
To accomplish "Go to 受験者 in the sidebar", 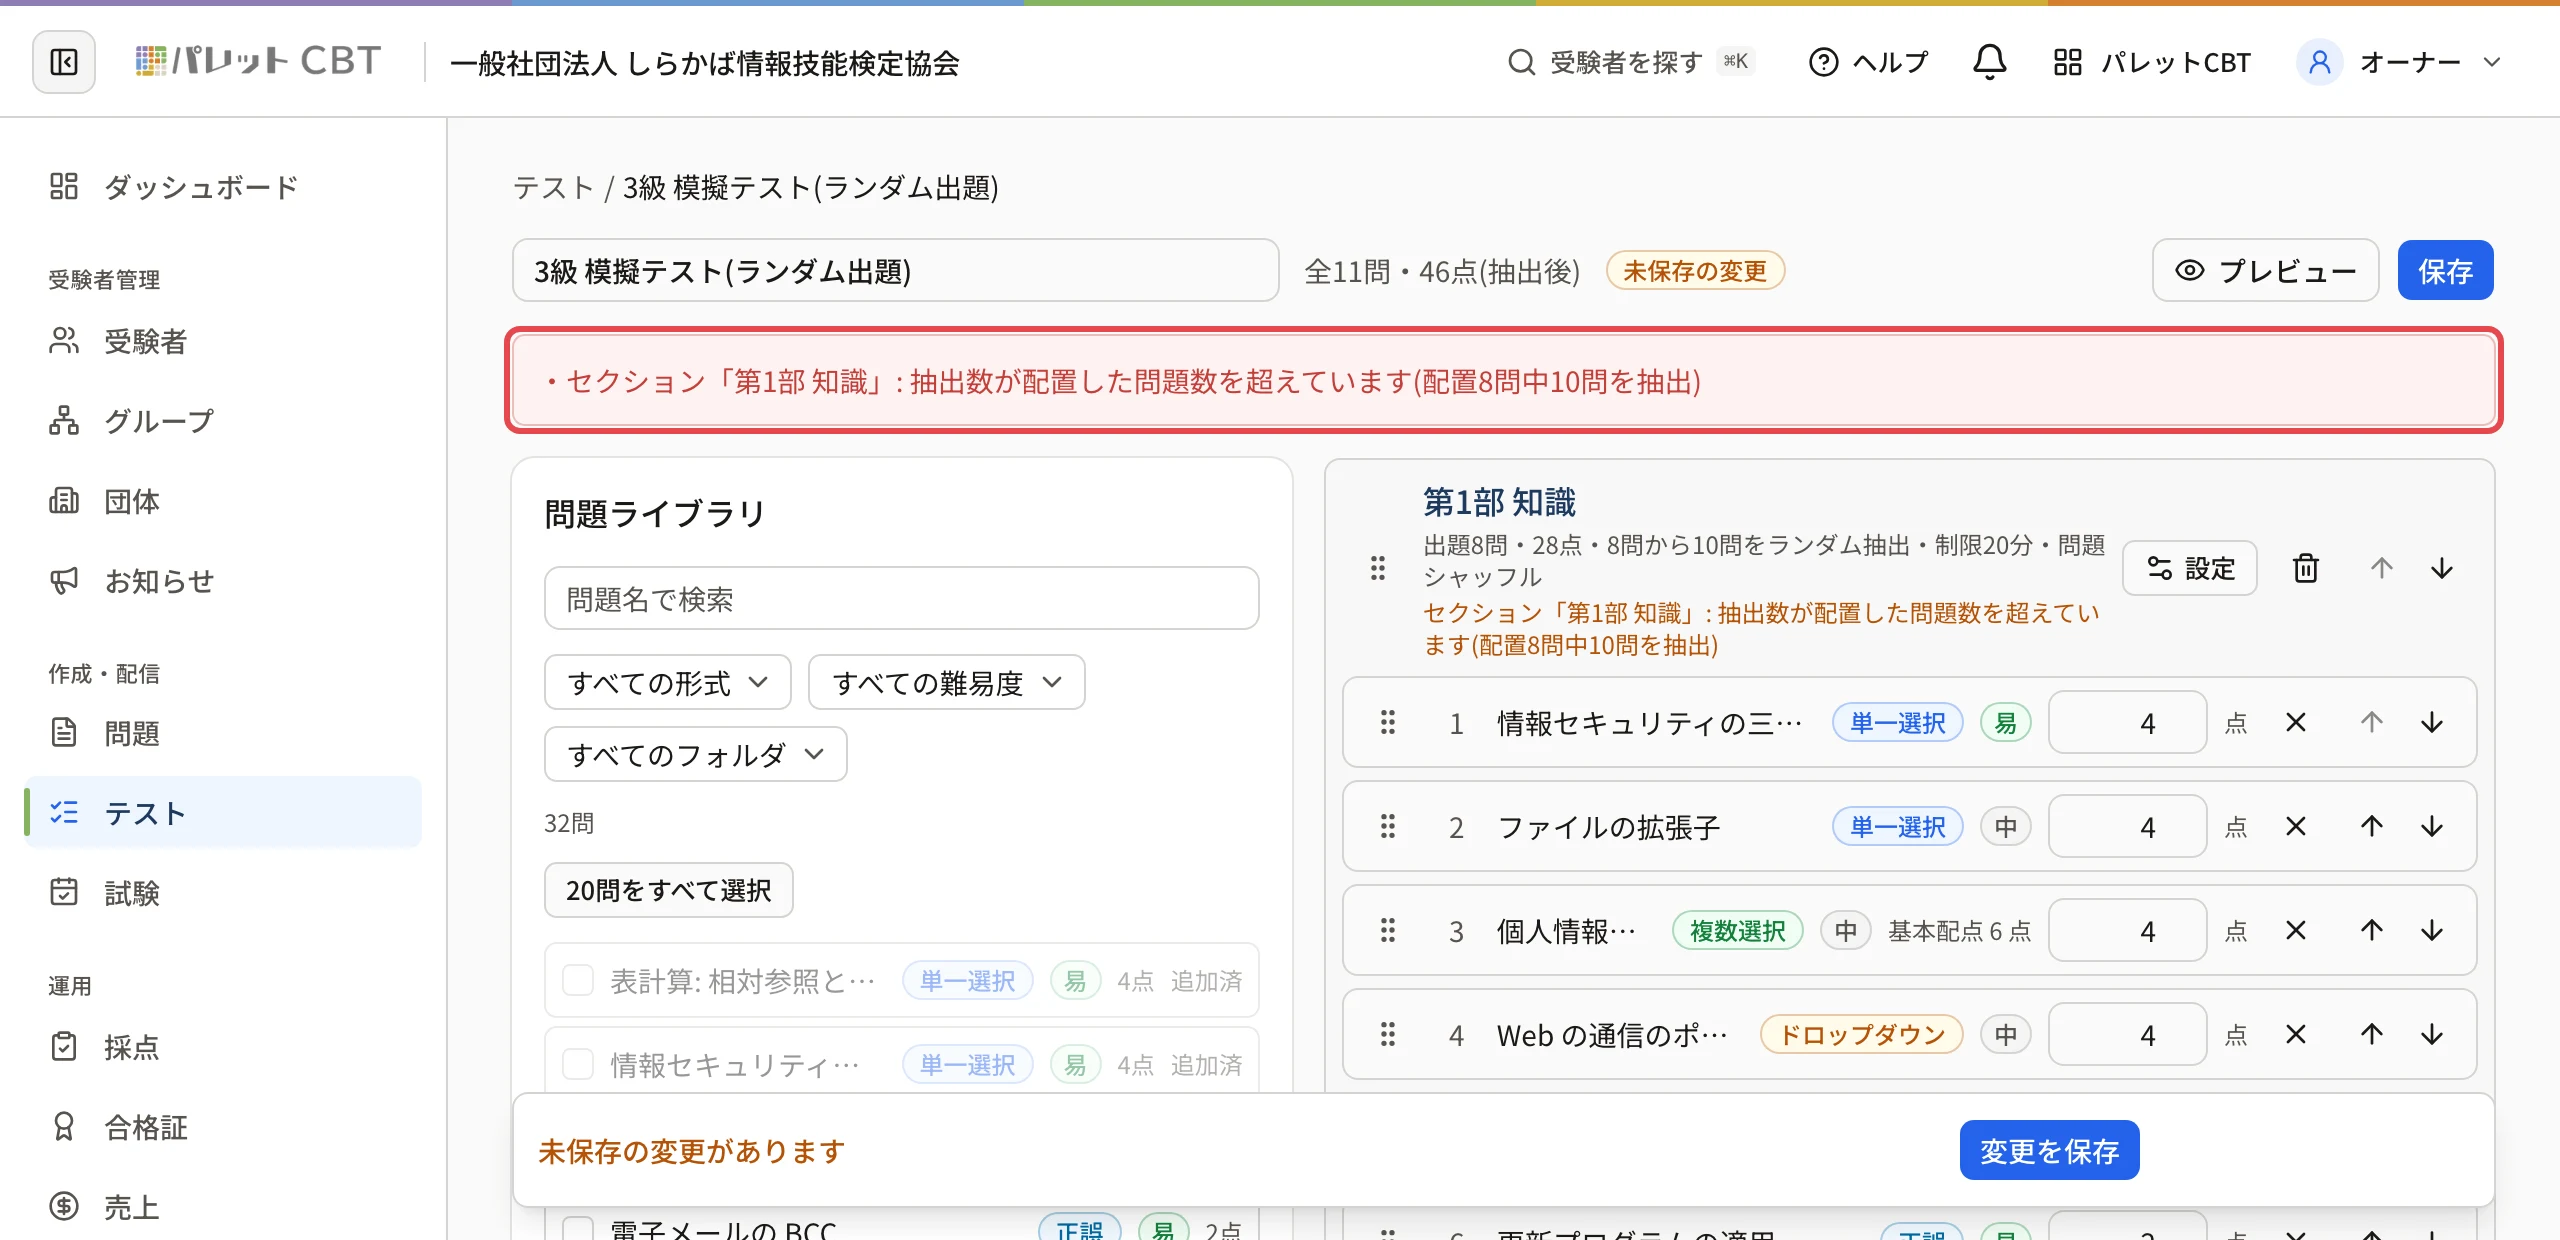I will [x=222, y=341].
